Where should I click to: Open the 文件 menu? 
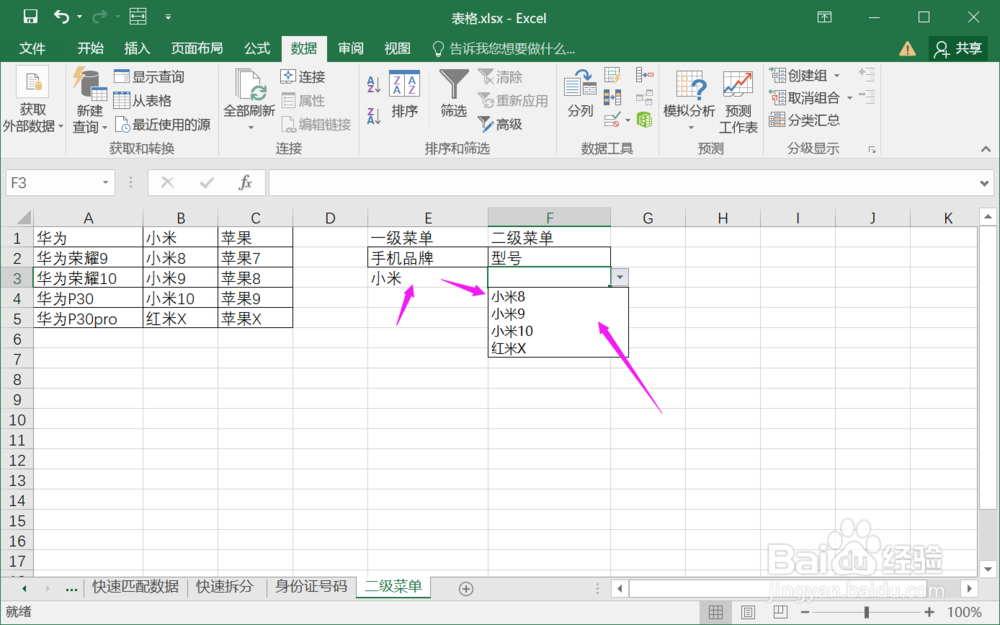pyautogui.click(x=32, y=48)
